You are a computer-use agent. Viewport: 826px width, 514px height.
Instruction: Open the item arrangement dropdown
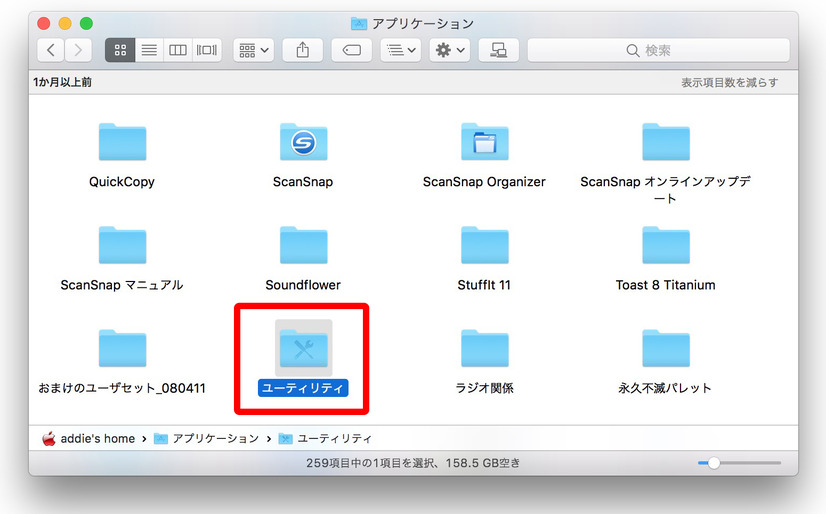click(253, 50)
